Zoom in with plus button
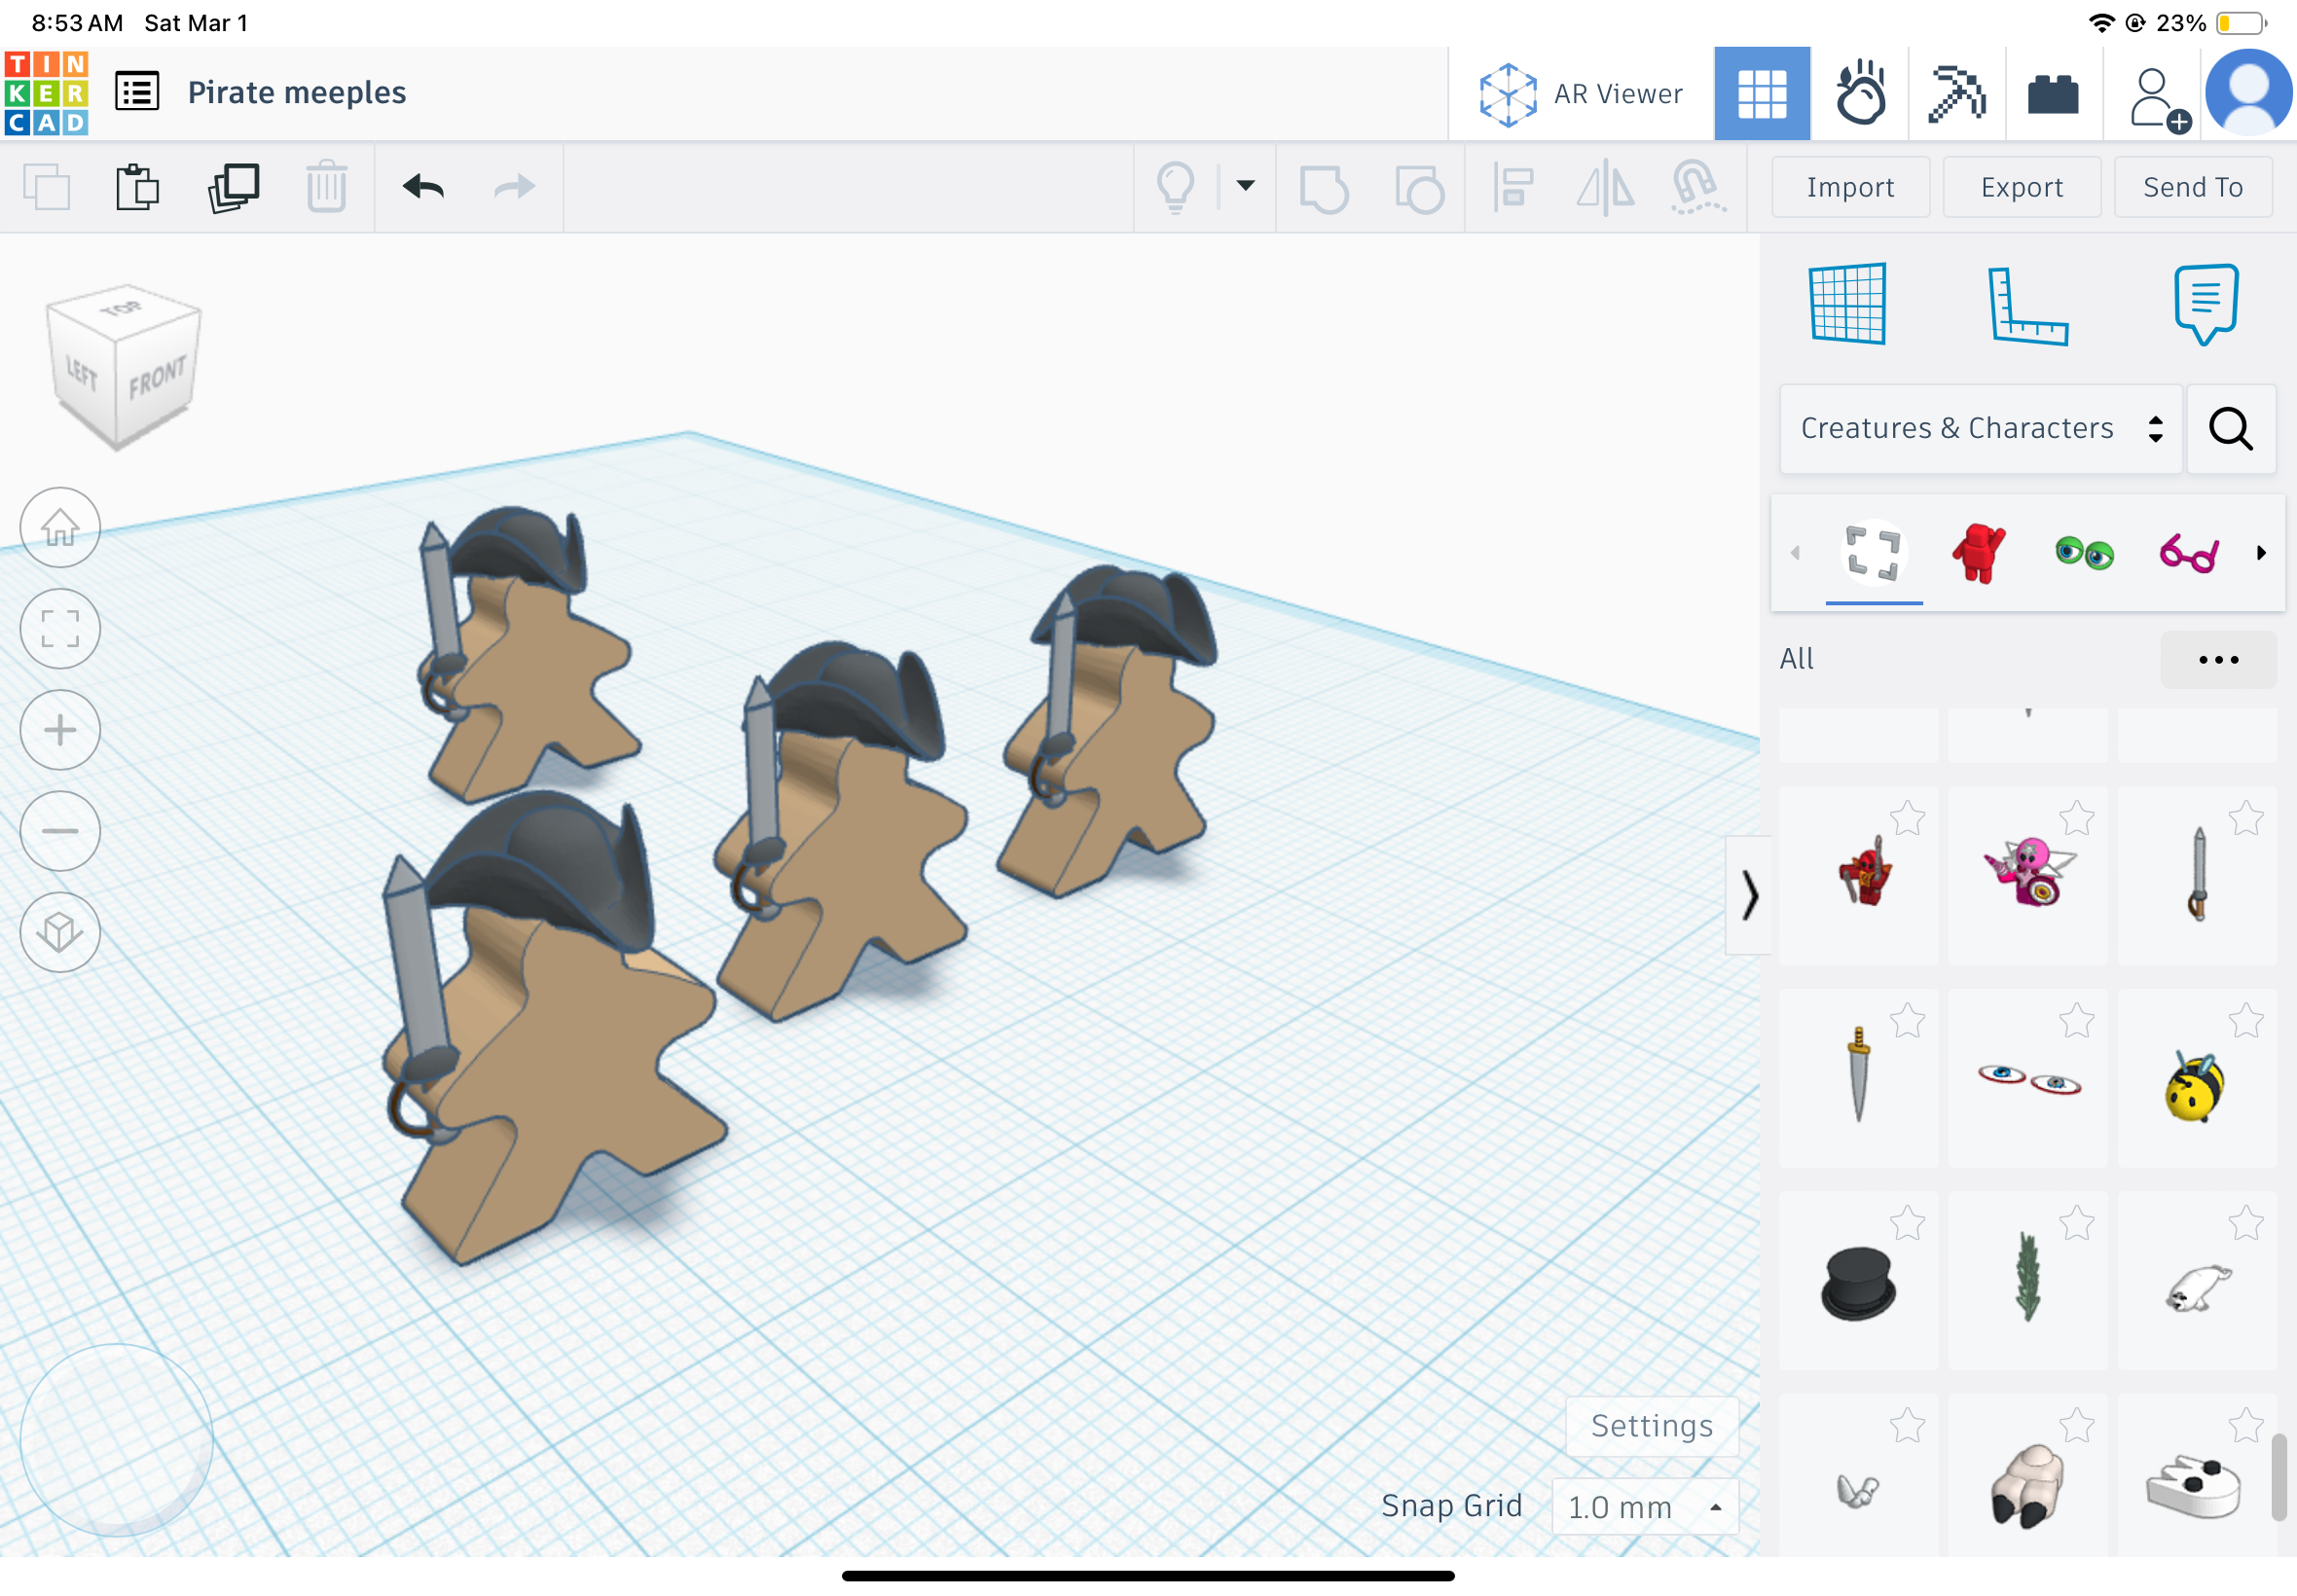The height and width of the screenshot is (1596, 2297). pos(60,730)
